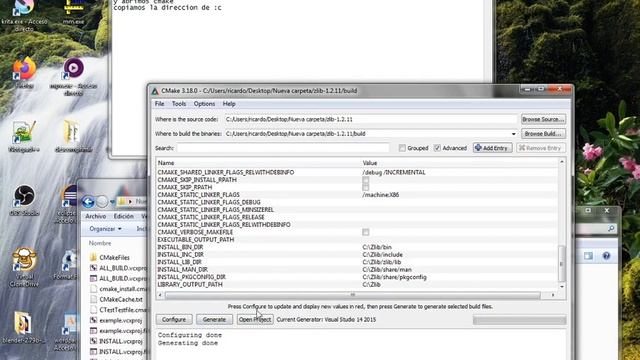Go back in the Explorer window
This screenshot has height=360, width=640.
(x=88, y=201)
